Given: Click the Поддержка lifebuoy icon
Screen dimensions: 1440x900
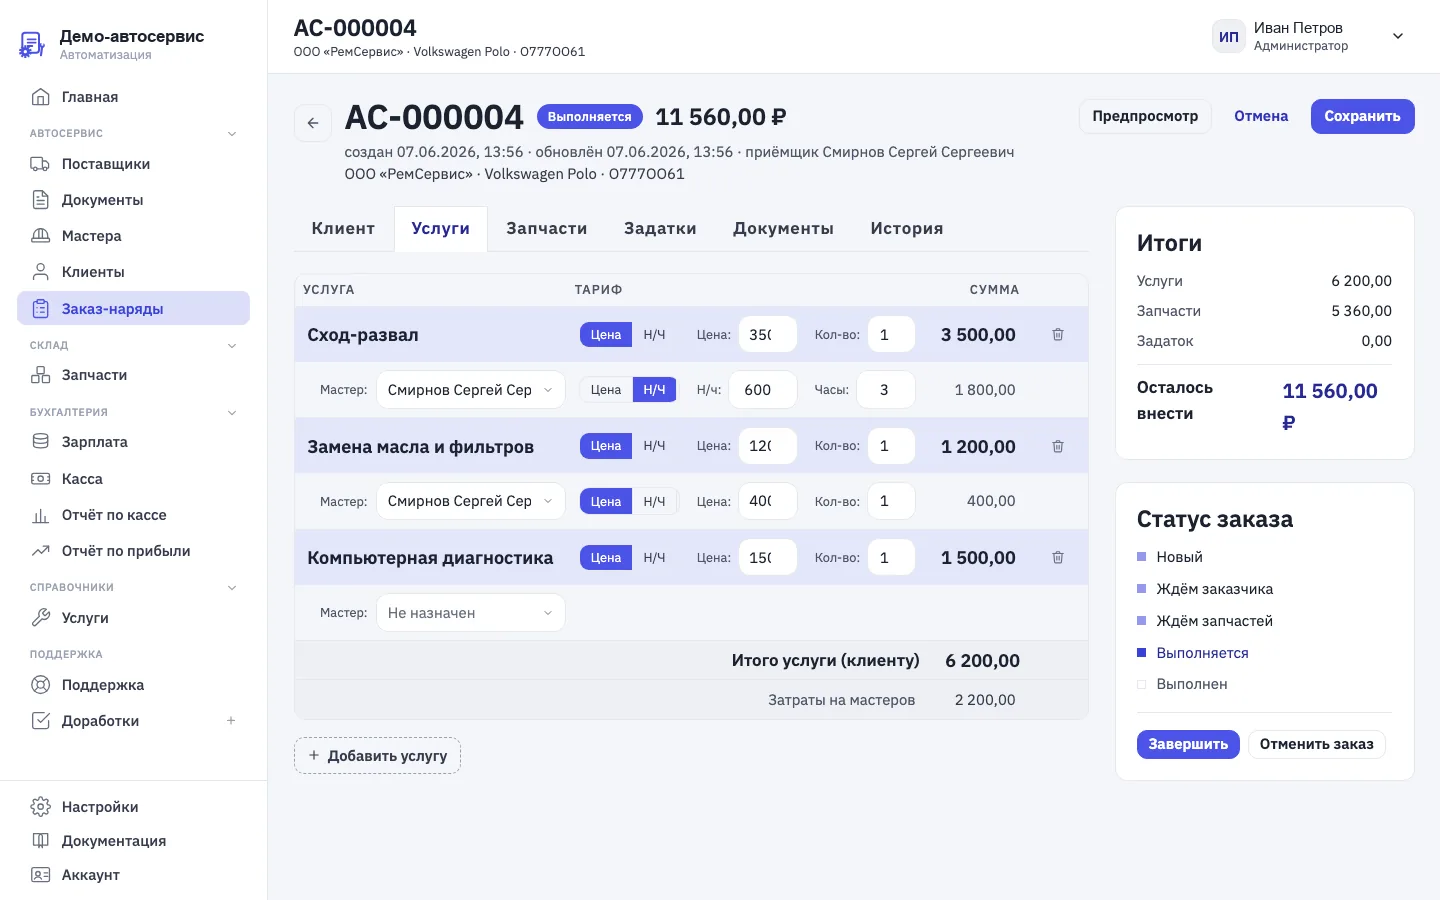Looking at the screenshot, I should pyautogui.click(x=41, y=685).
